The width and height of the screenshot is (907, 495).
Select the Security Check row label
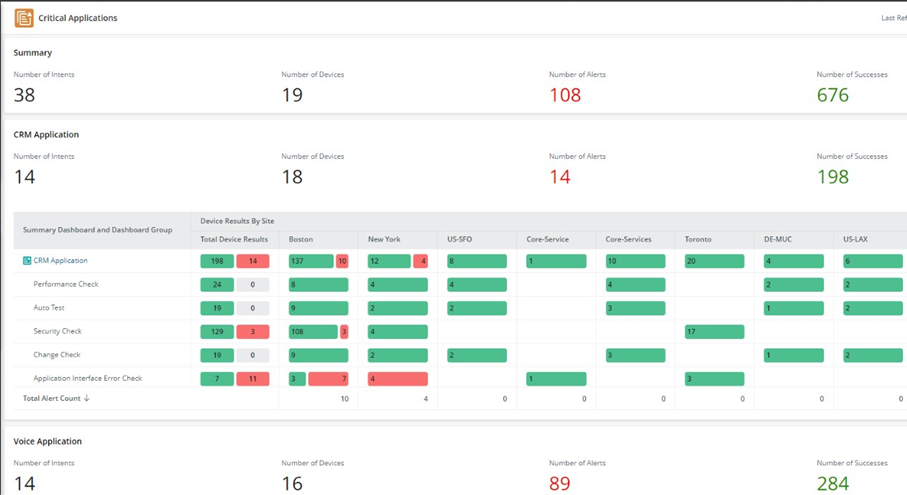57,331
